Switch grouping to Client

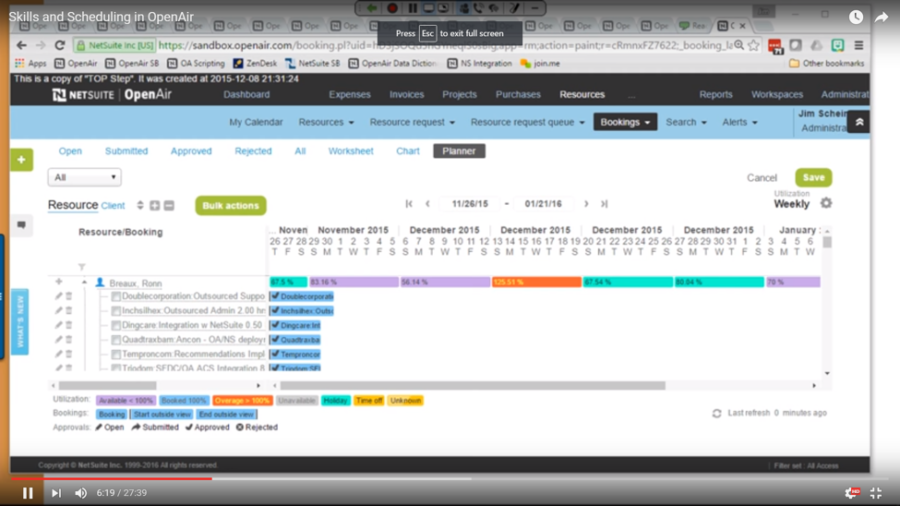click(x=112, y=206)
